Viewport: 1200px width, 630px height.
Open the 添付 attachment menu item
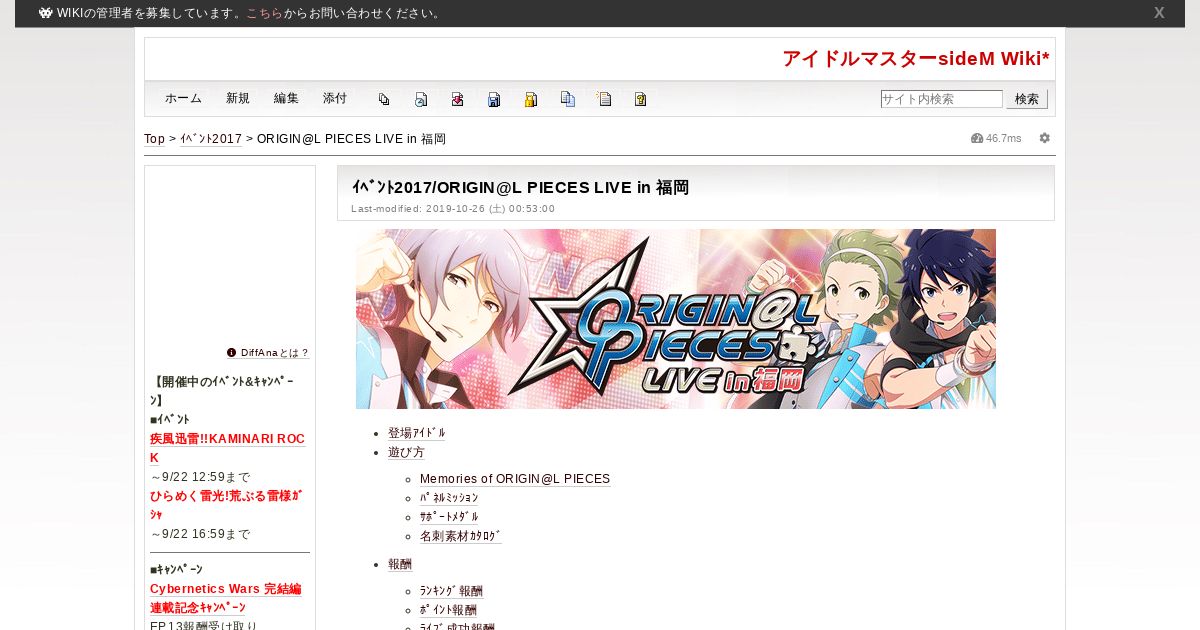pos(335,98)
